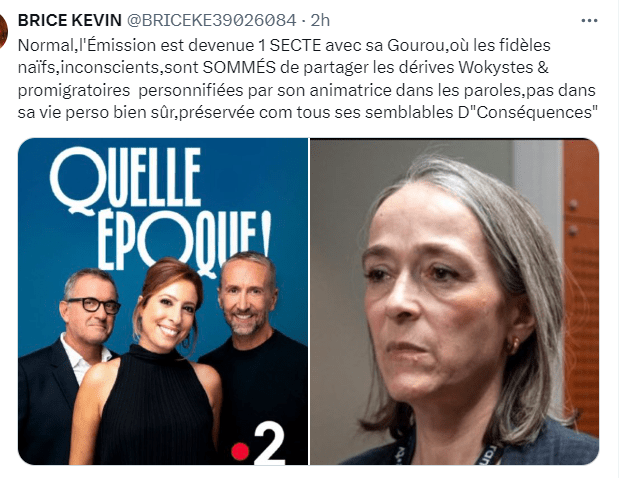
Task: Click the word SECTE in the tweet
Action: click(x=295, y=45)
